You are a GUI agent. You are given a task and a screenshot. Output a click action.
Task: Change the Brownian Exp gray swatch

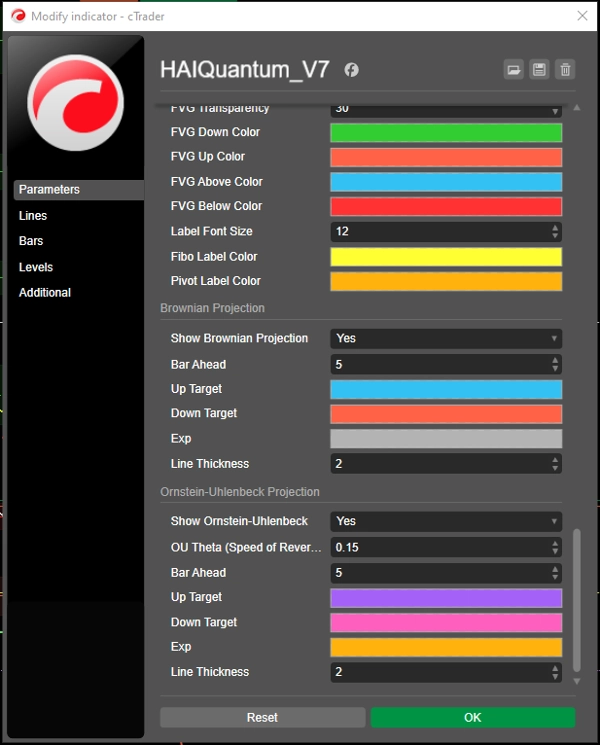(x=446, y=439)
